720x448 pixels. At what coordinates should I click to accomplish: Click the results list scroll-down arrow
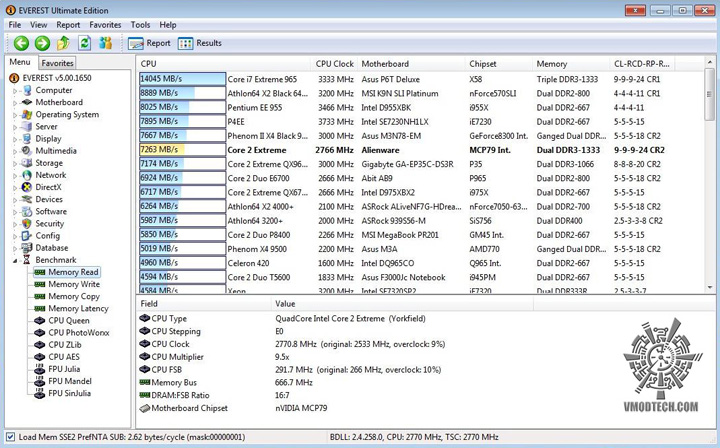click(x=709, y=287)
